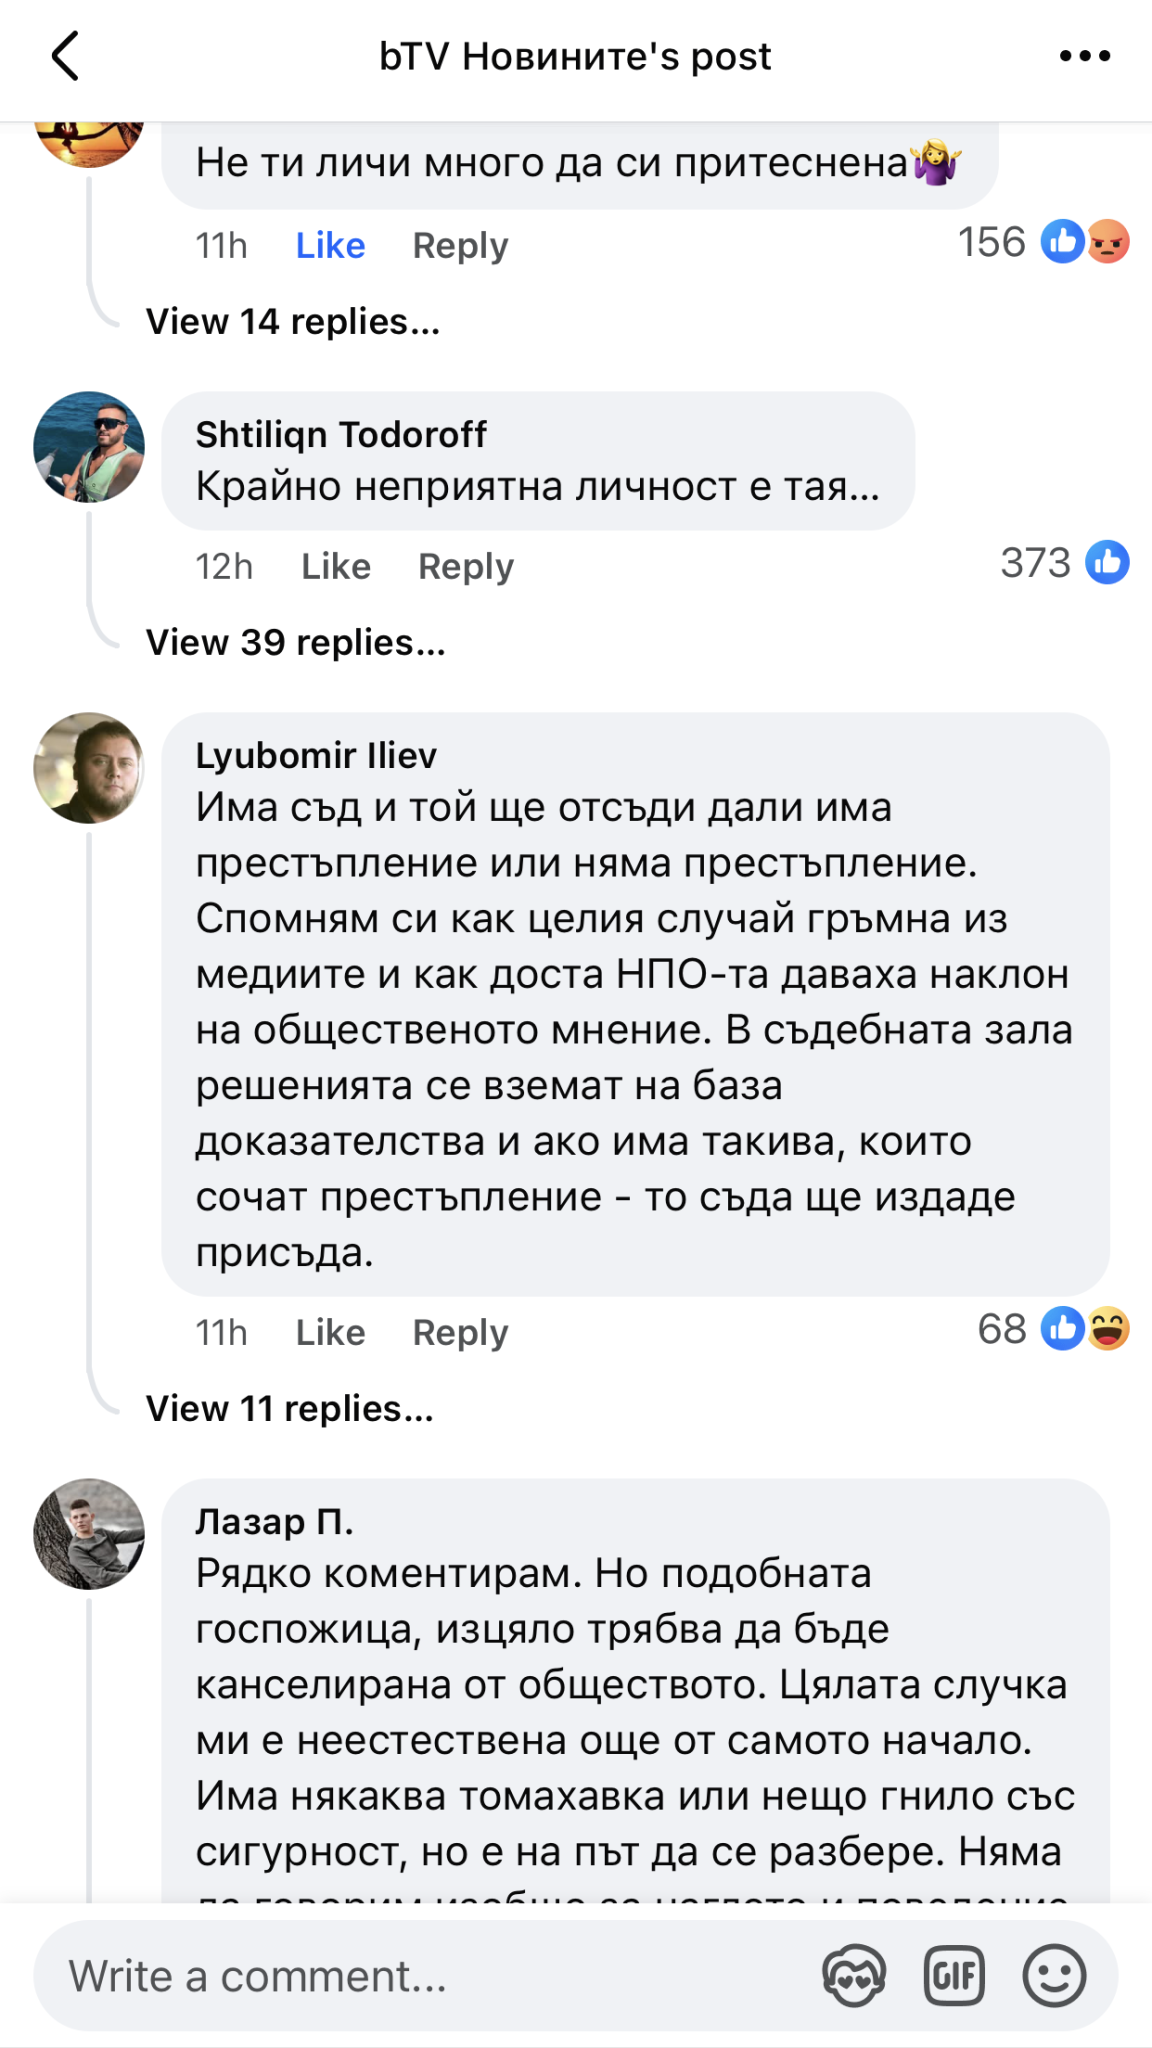The width and height of the screenshot is (1152, 2048).
Task: Open the avatar sticker picker icon
Action: pyautogui.click(x=853, y=1975)
